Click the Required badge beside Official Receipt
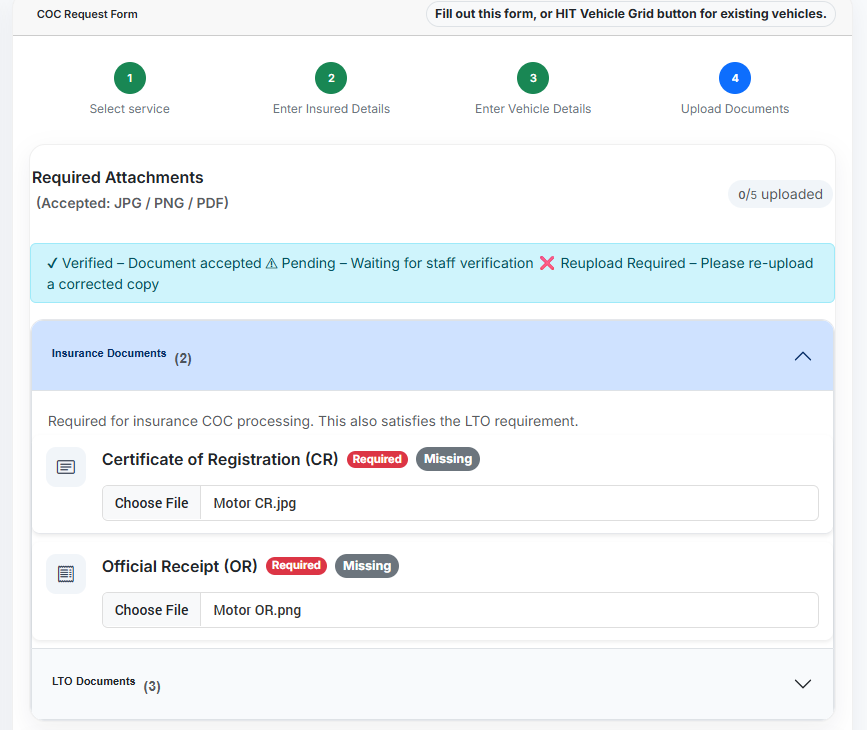 click(297, 566)
